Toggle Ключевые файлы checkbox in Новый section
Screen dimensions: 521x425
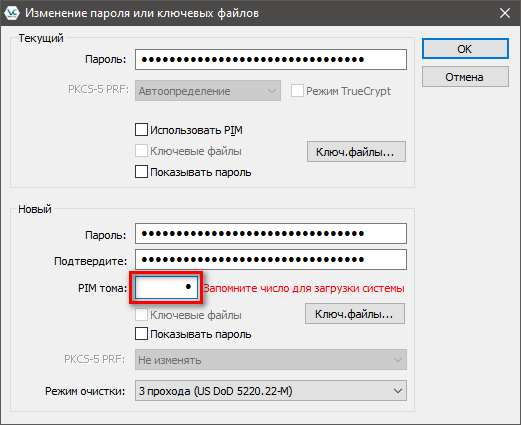(141, 315)
